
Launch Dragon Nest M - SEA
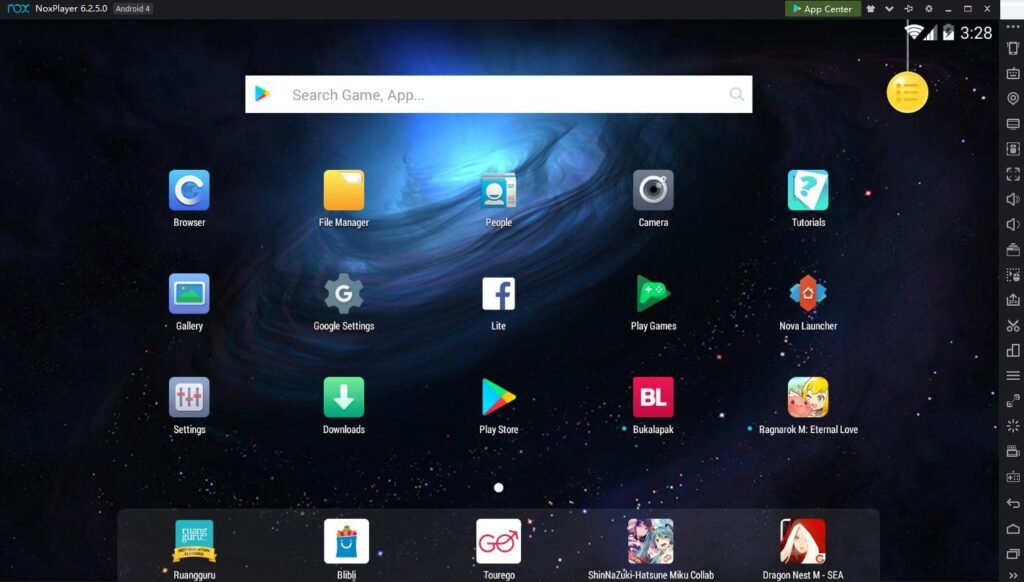(x=803, y=542)
